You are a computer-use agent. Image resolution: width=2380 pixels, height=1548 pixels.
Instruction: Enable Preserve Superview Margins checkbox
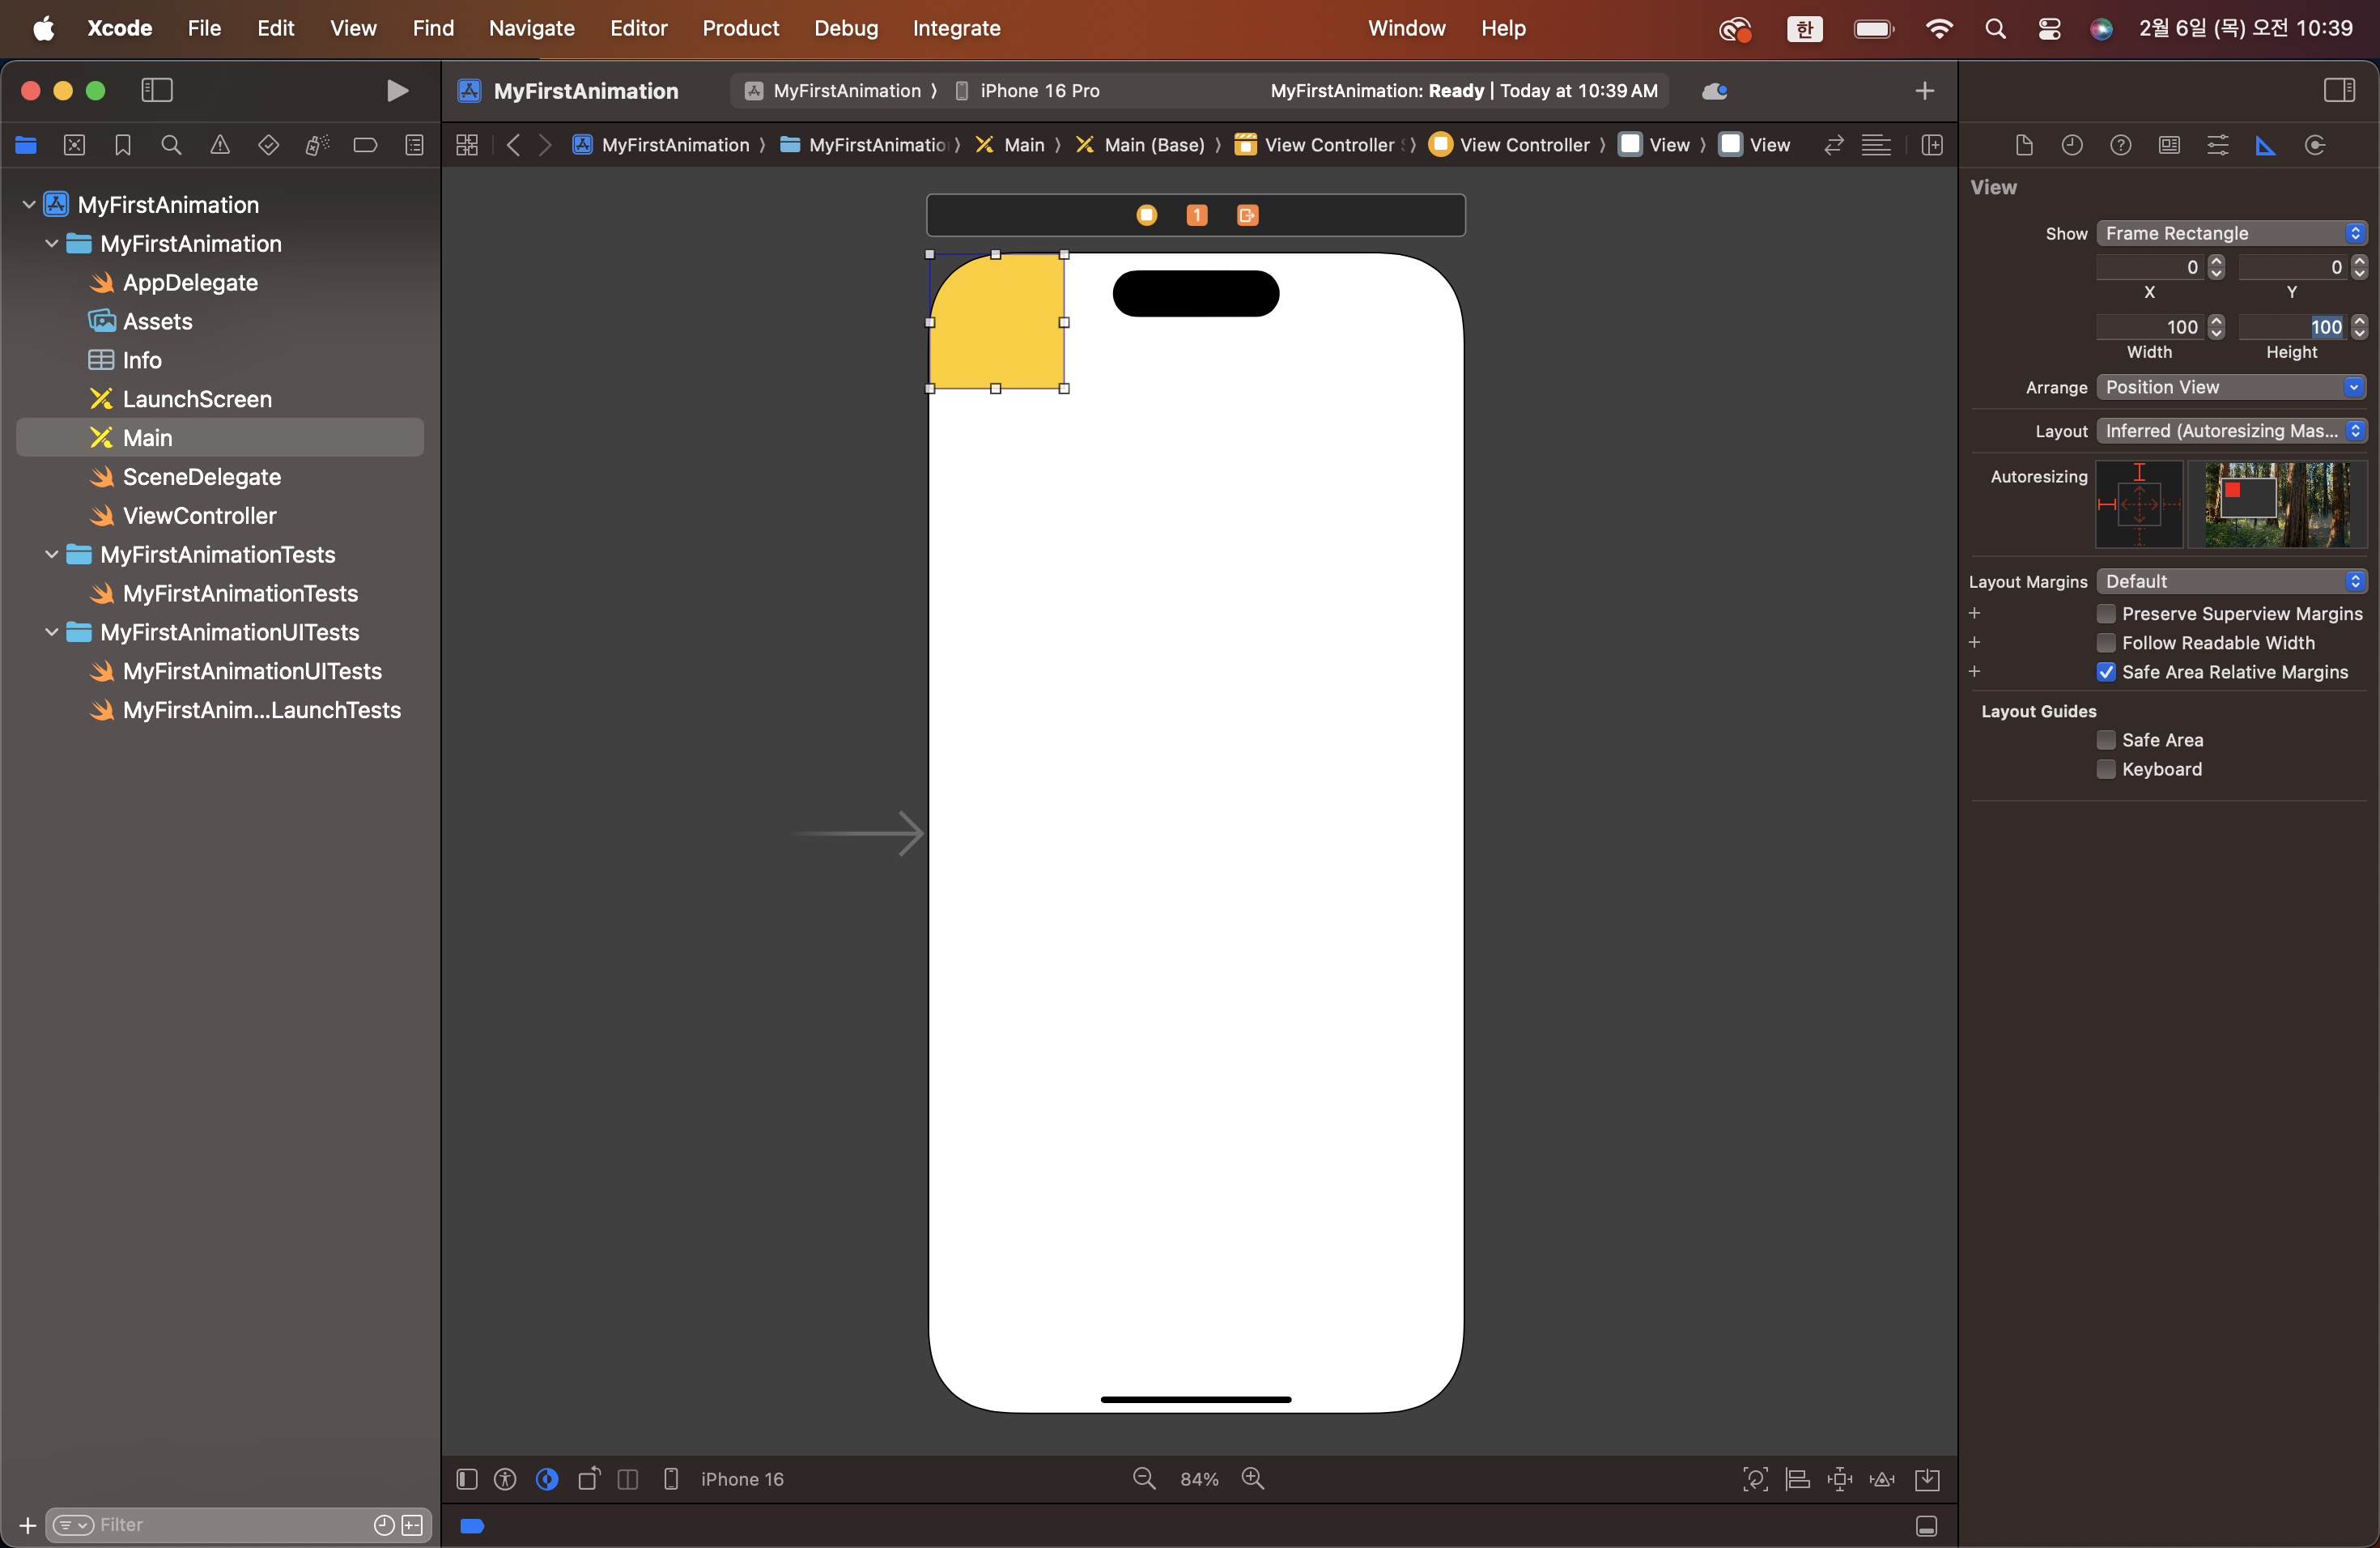[x=2106, y=614]
